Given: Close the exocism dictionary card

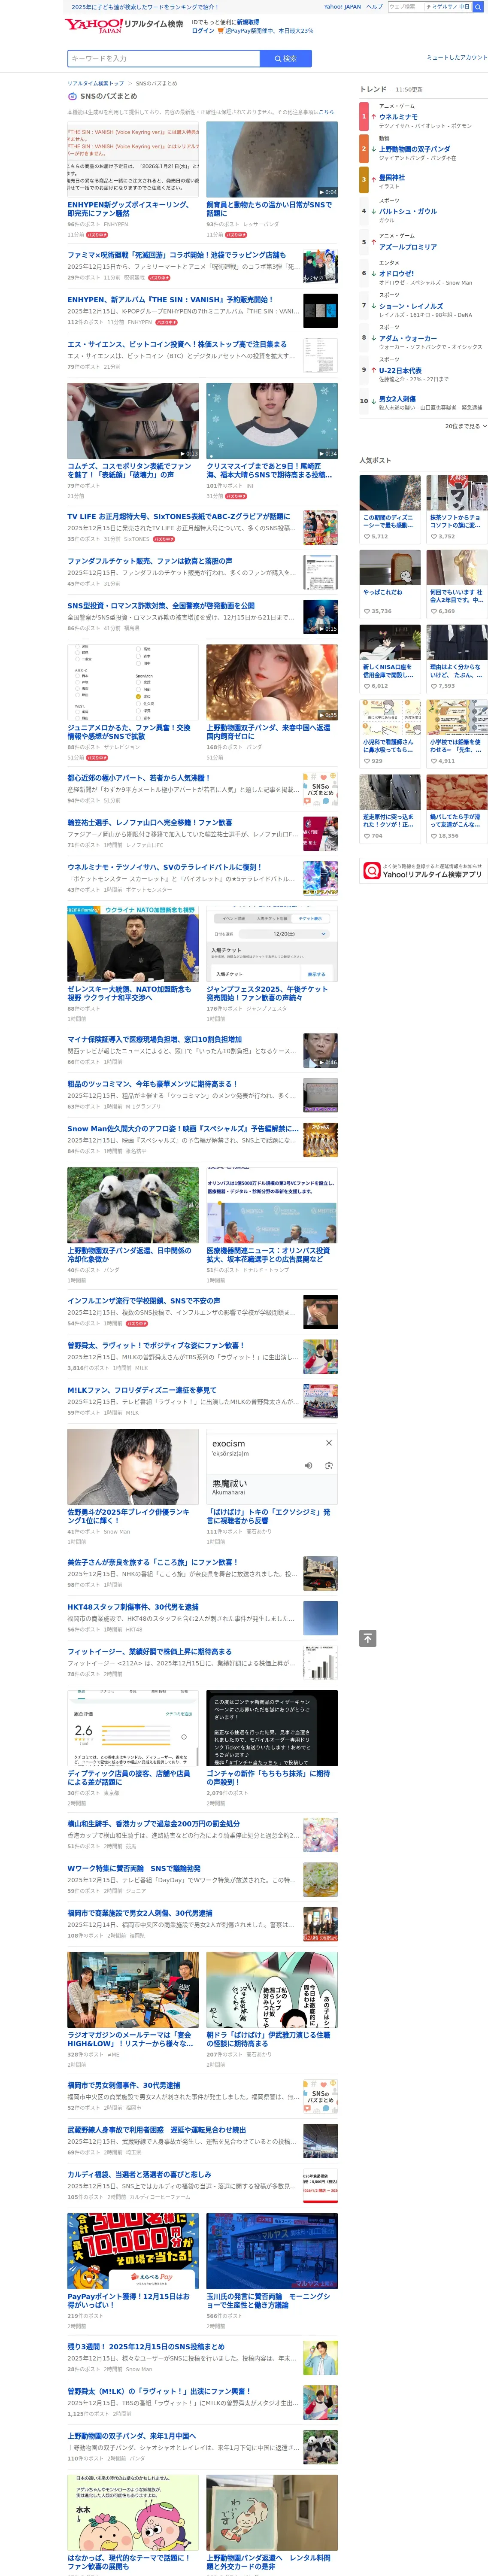Looking at the screenshot, I should point(329,1443).
